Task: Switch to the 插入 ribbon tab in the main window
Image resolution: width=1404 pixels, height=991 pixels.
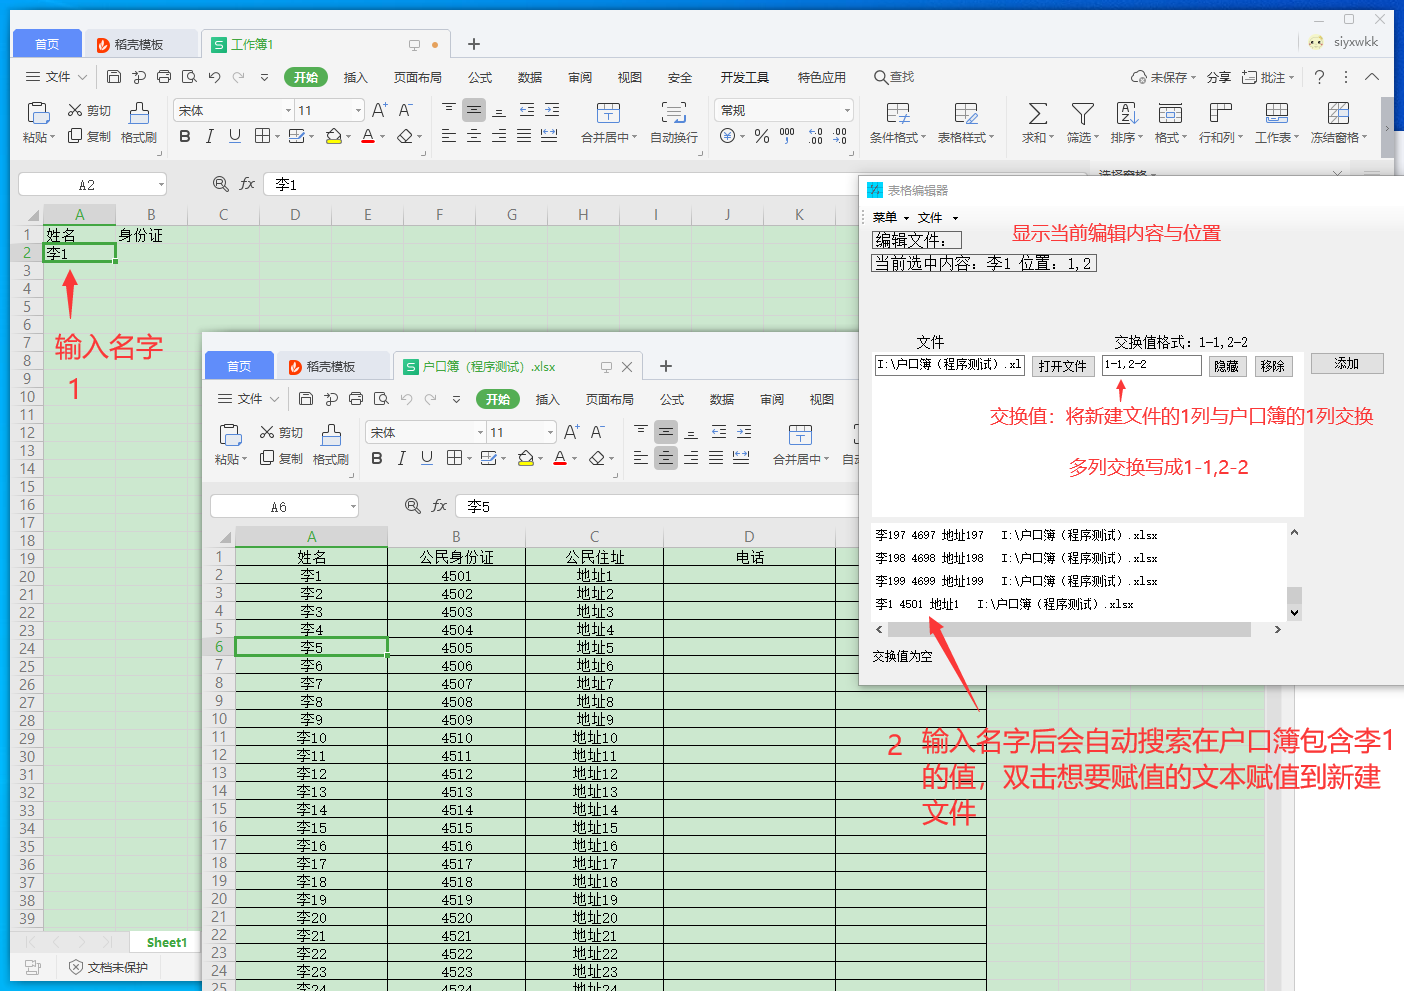Action: (356, 77)
